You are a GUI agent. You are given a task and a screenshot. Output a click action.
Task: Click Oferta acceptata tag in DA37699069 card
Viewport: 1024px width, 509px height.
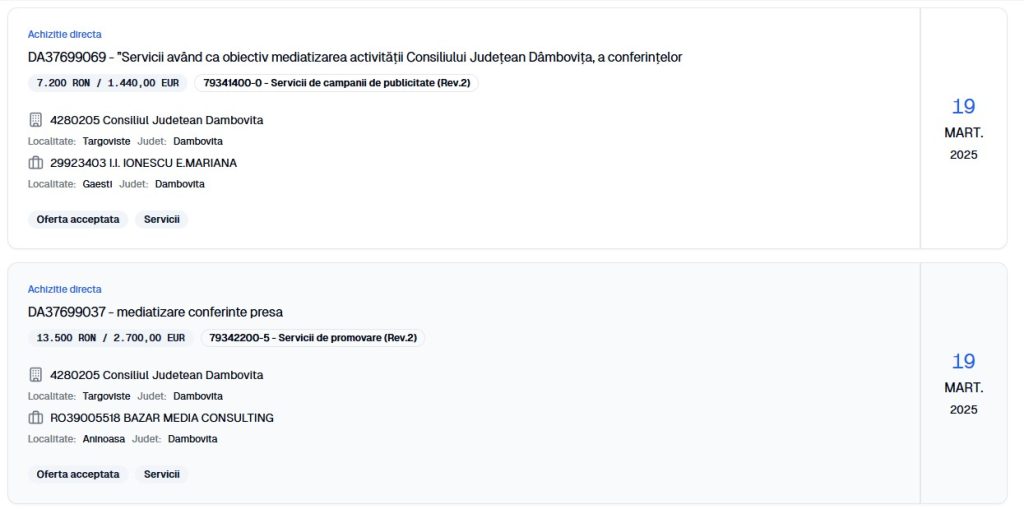pyautogui.click(x=78, y=219)
